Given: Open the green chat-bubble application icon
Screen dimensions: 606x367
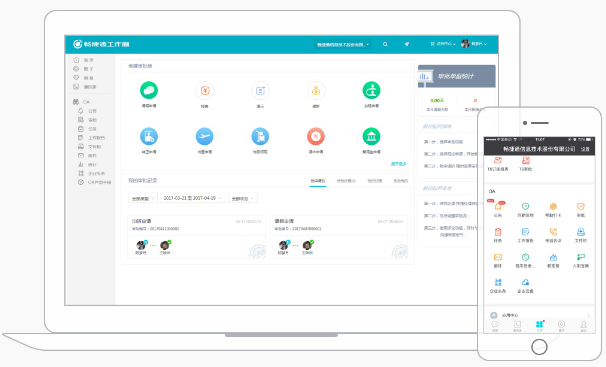Looking at the screenshot, I should click(149, 90).
